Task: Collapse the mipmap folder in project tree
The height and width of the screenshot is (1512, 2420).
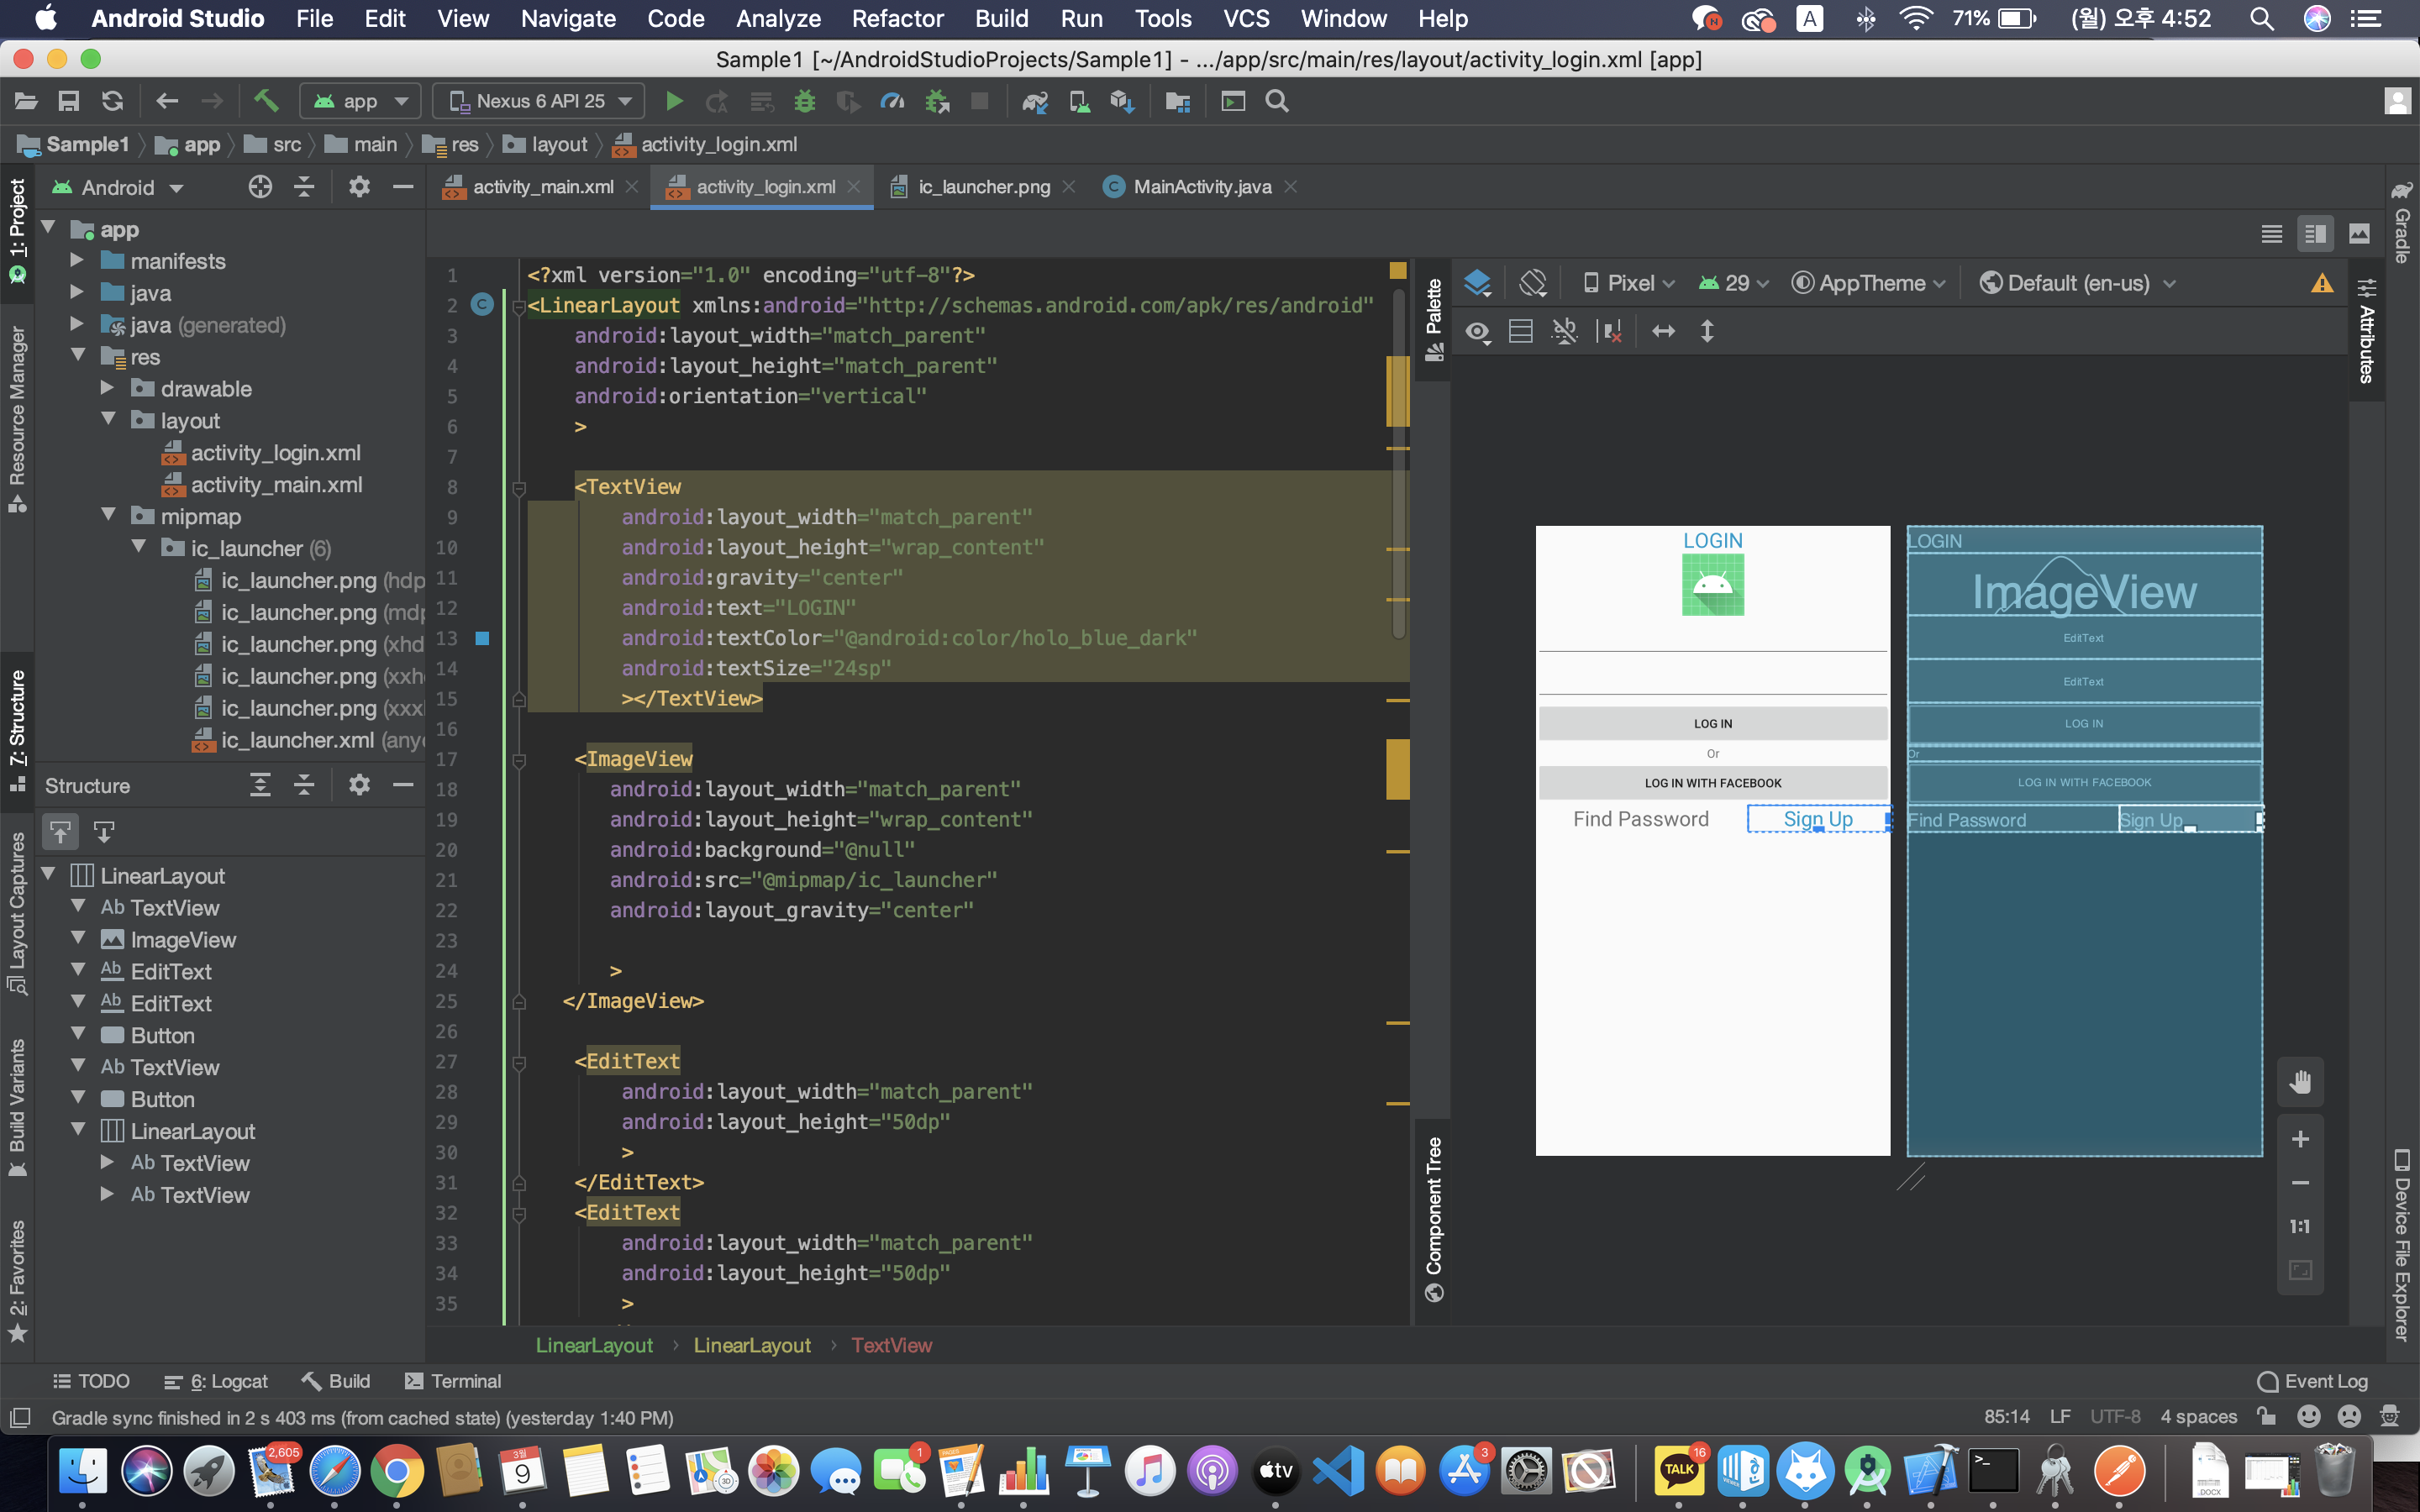Action: [108, 516]
